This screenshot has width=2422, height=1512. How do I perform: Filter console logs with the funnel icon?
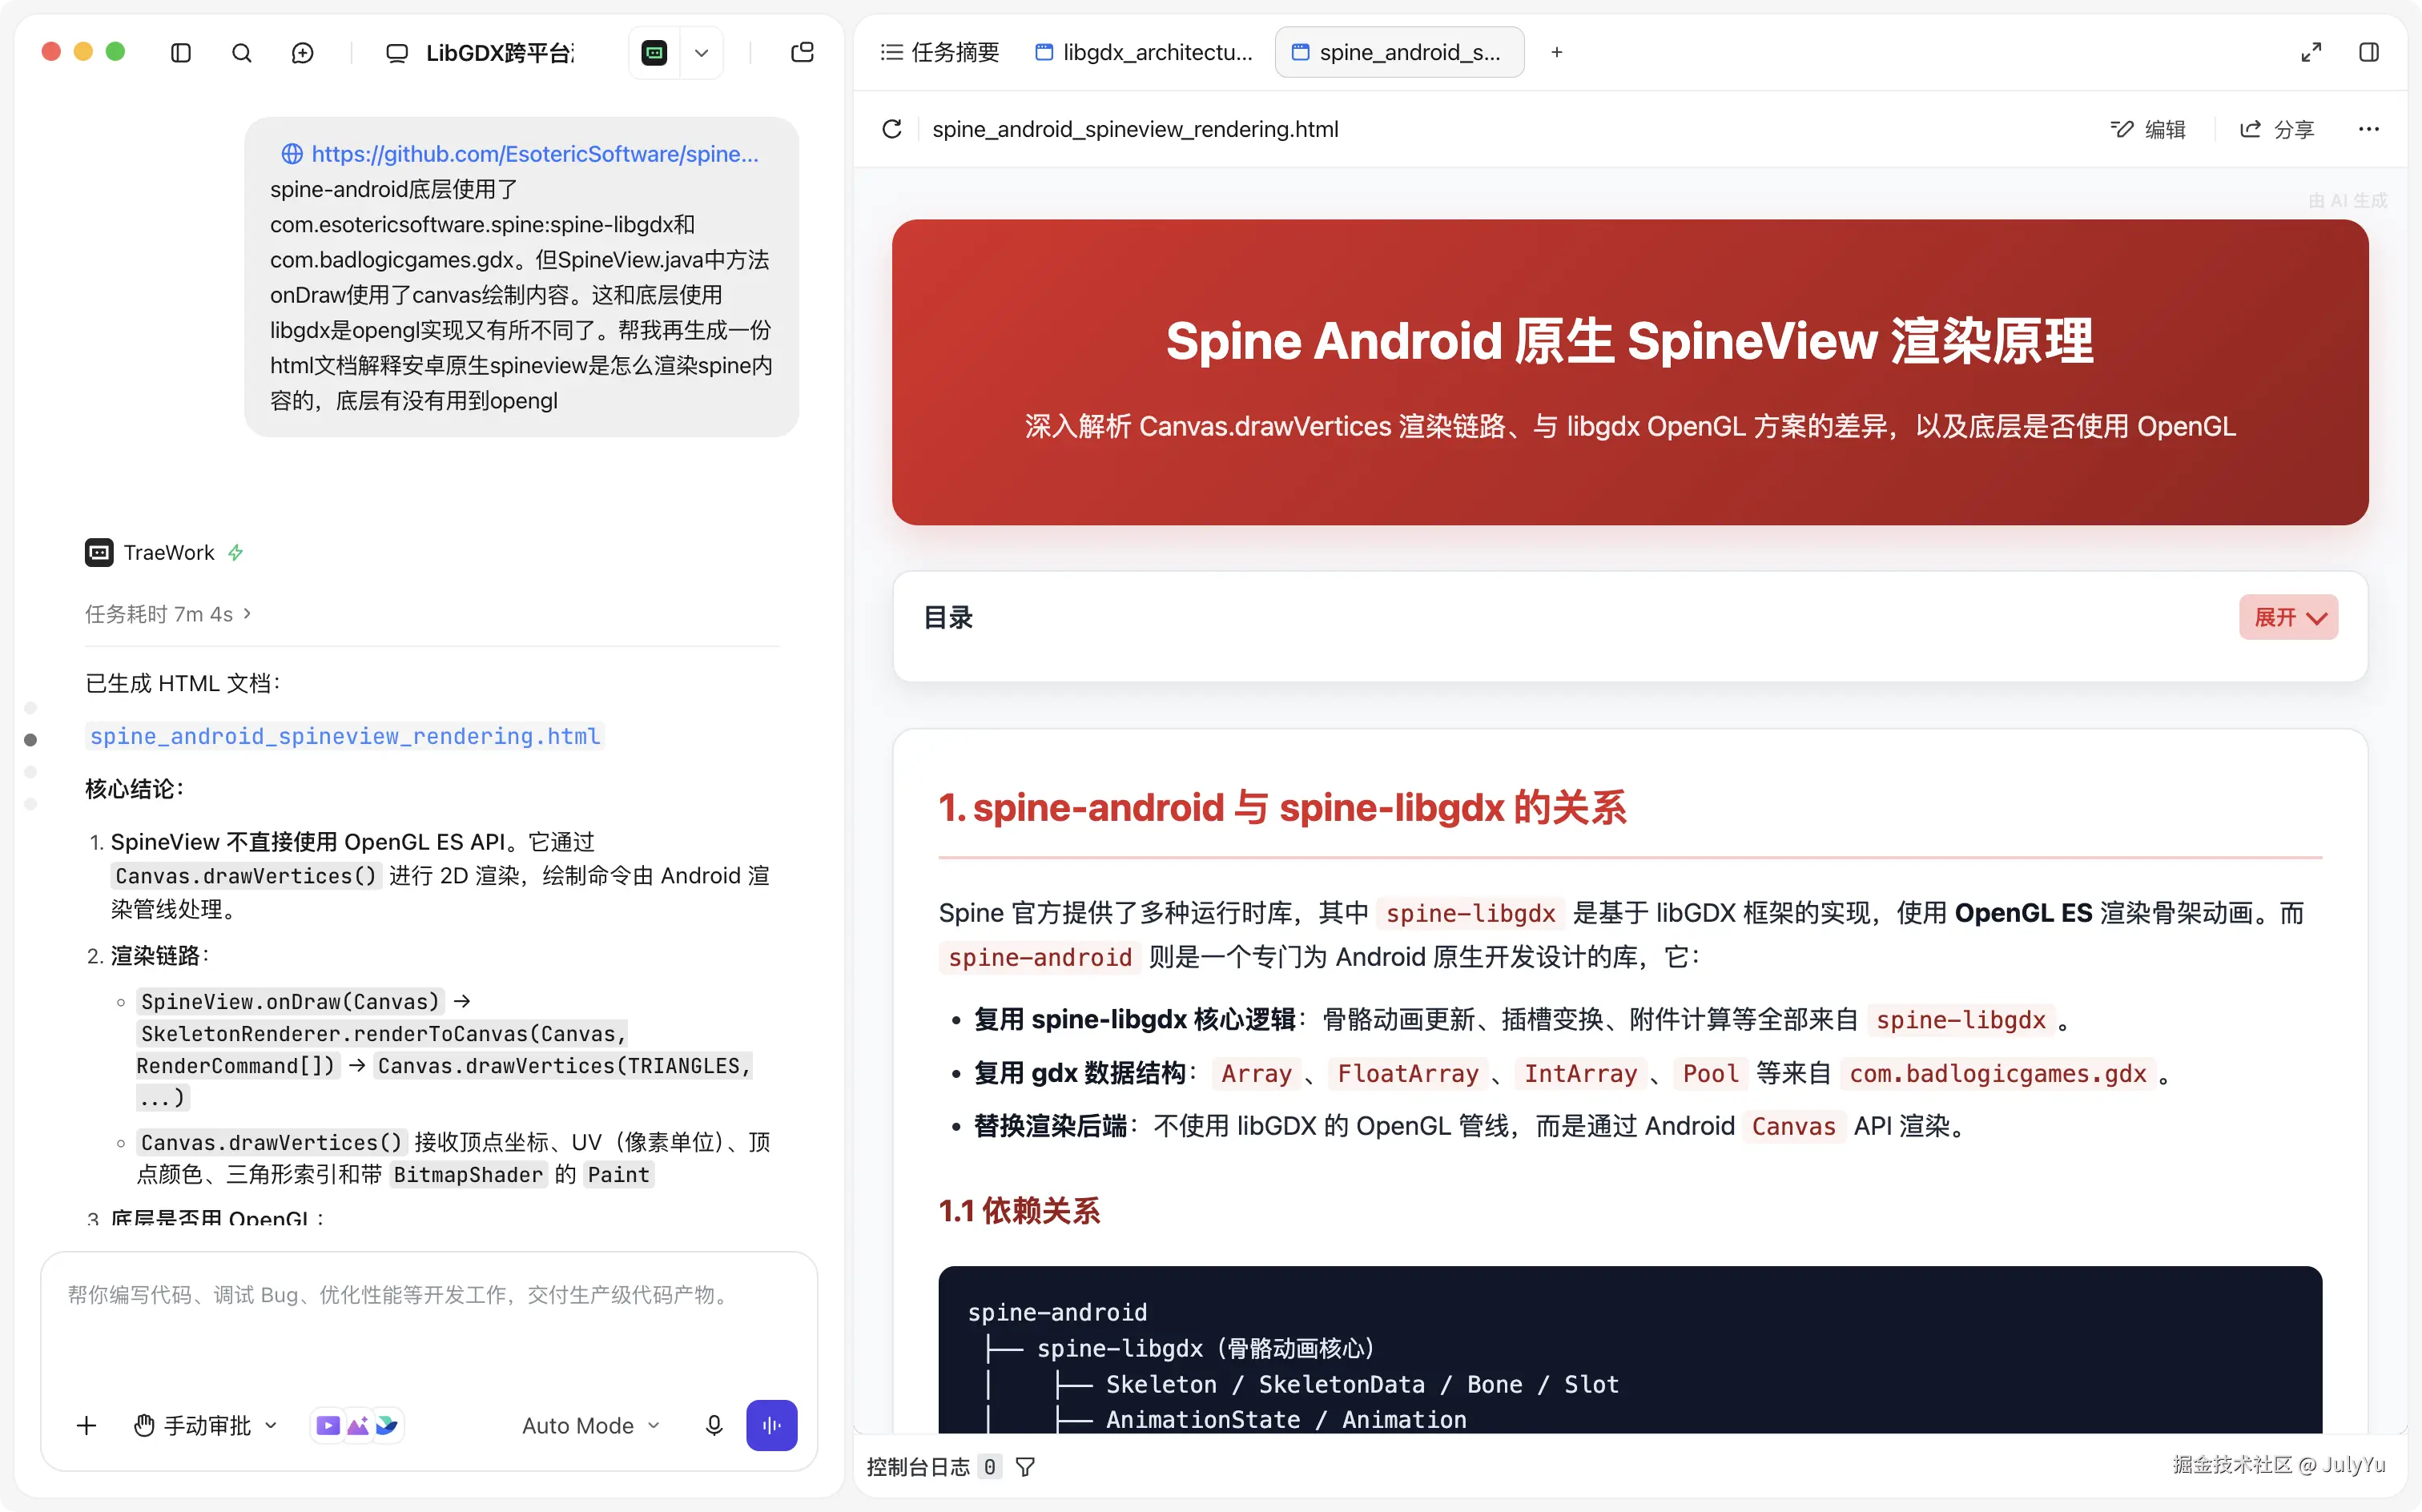point(1025,1467)
